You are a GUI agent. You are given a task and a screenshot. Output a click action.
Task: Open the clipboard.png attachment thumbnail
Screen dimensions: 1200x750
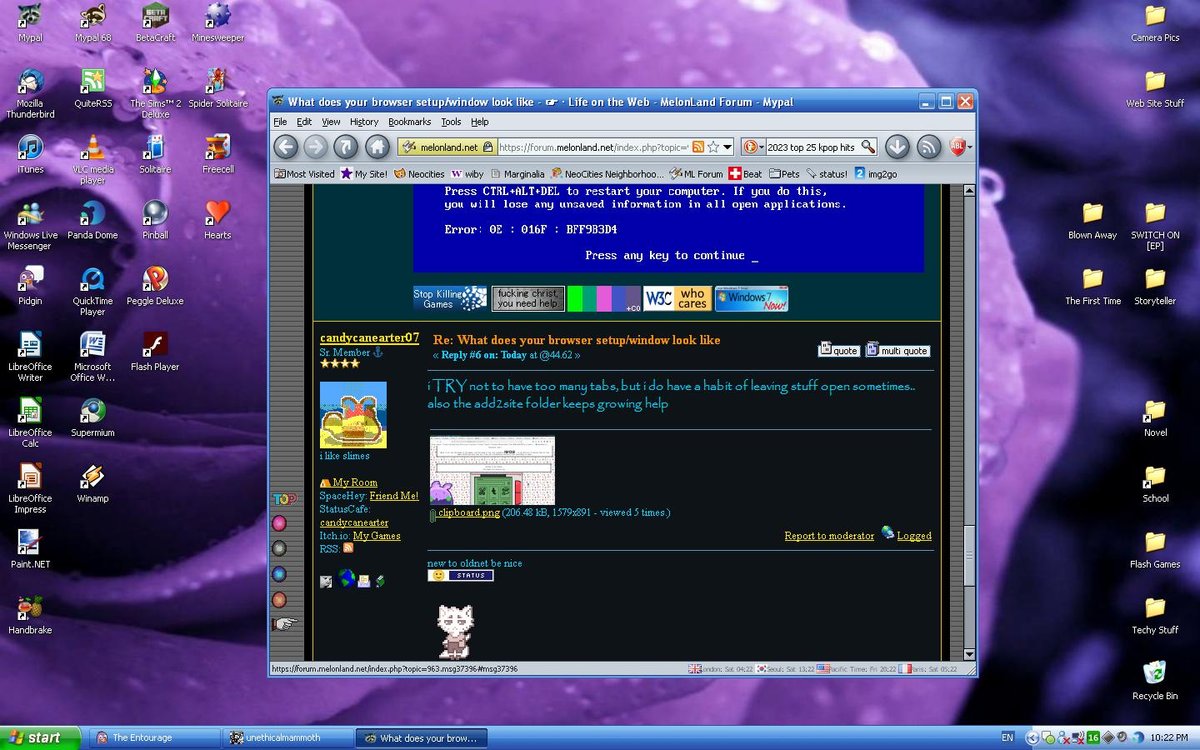click(x=492, y=470)
